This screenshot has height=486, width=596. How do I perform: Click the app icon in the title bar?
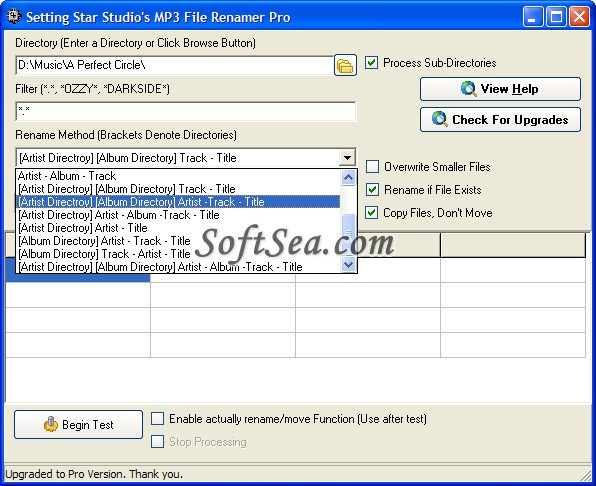pos(14,16)
